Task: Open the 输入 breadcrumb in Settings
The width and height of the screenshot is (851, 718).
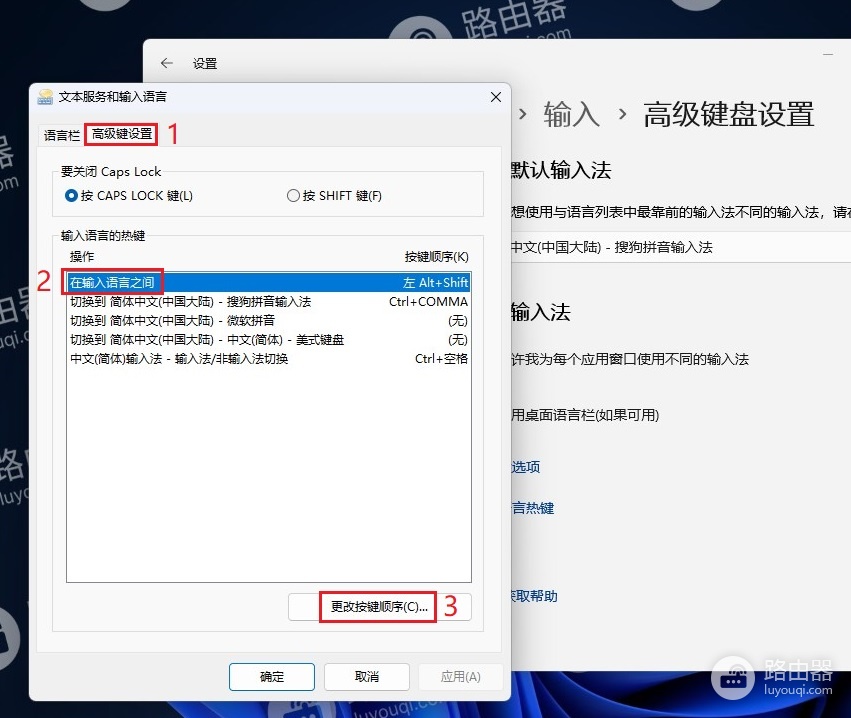Action: tap(571, 115)
